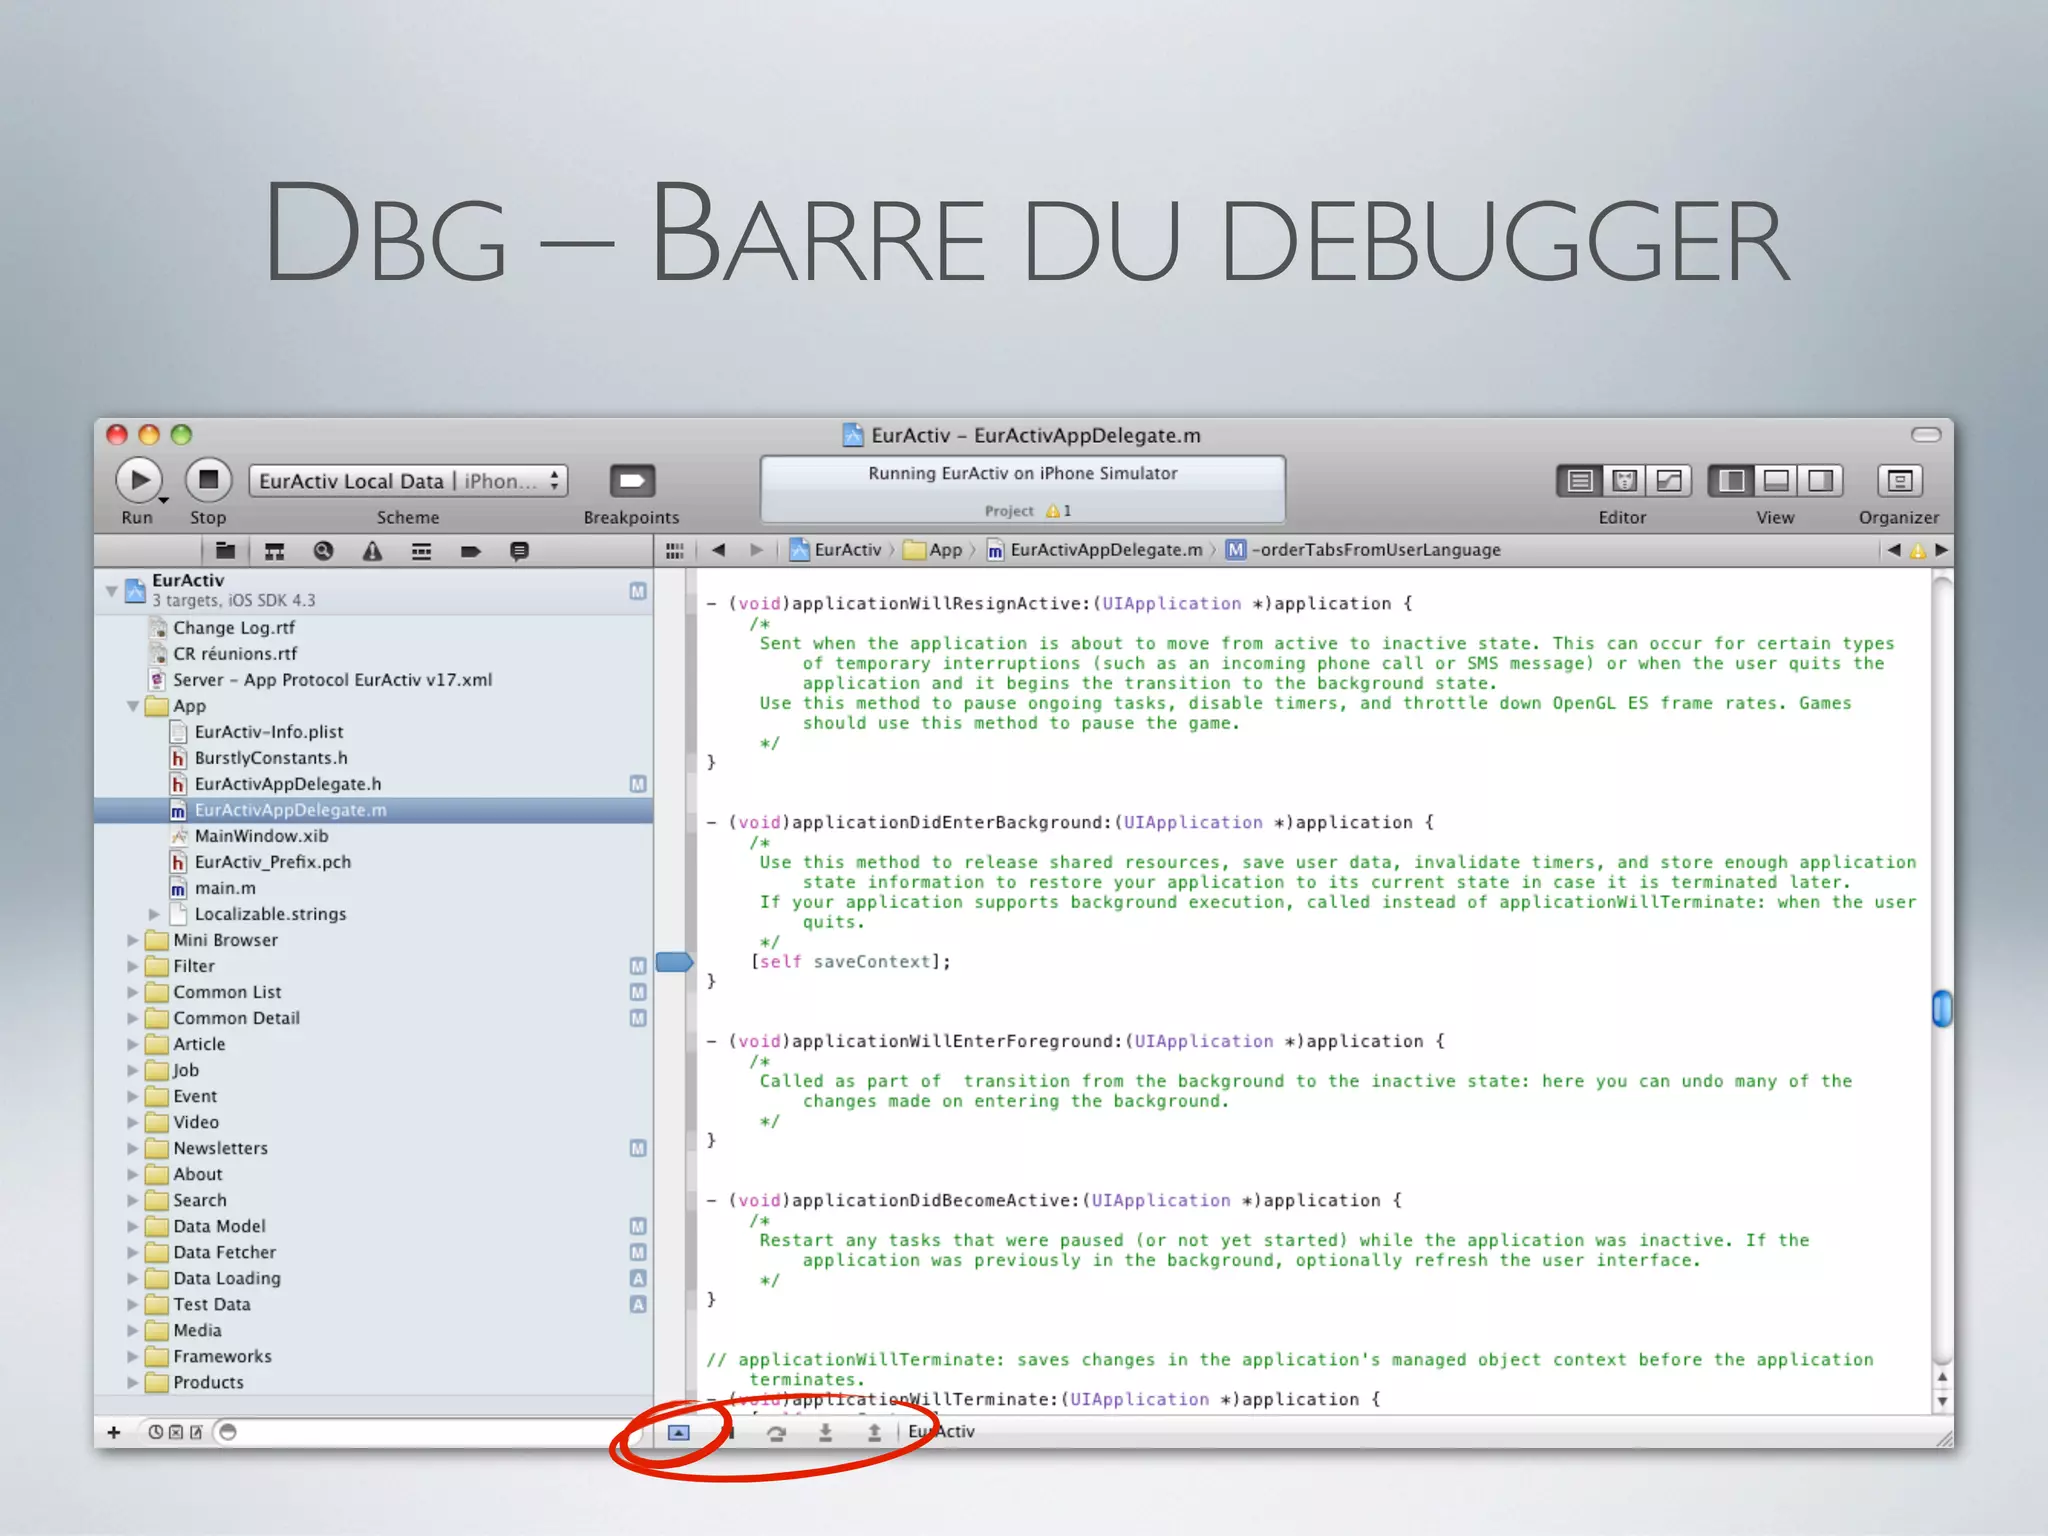Select the Version editor mode
The width and height of the screenshot is (2048, 1536).
coord(1669,481)
